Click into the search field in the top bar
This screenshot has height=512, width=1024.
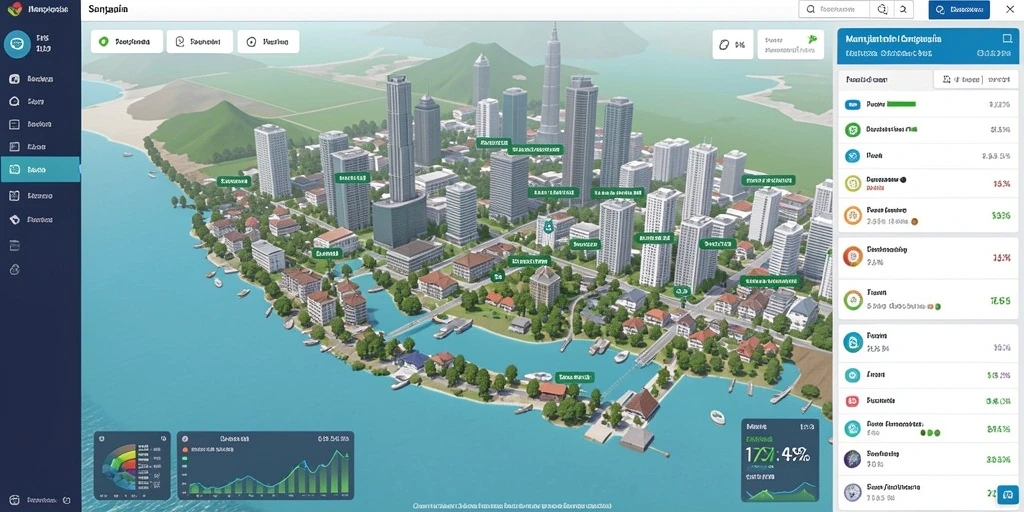pyautogui.click(x=834, y=9)
